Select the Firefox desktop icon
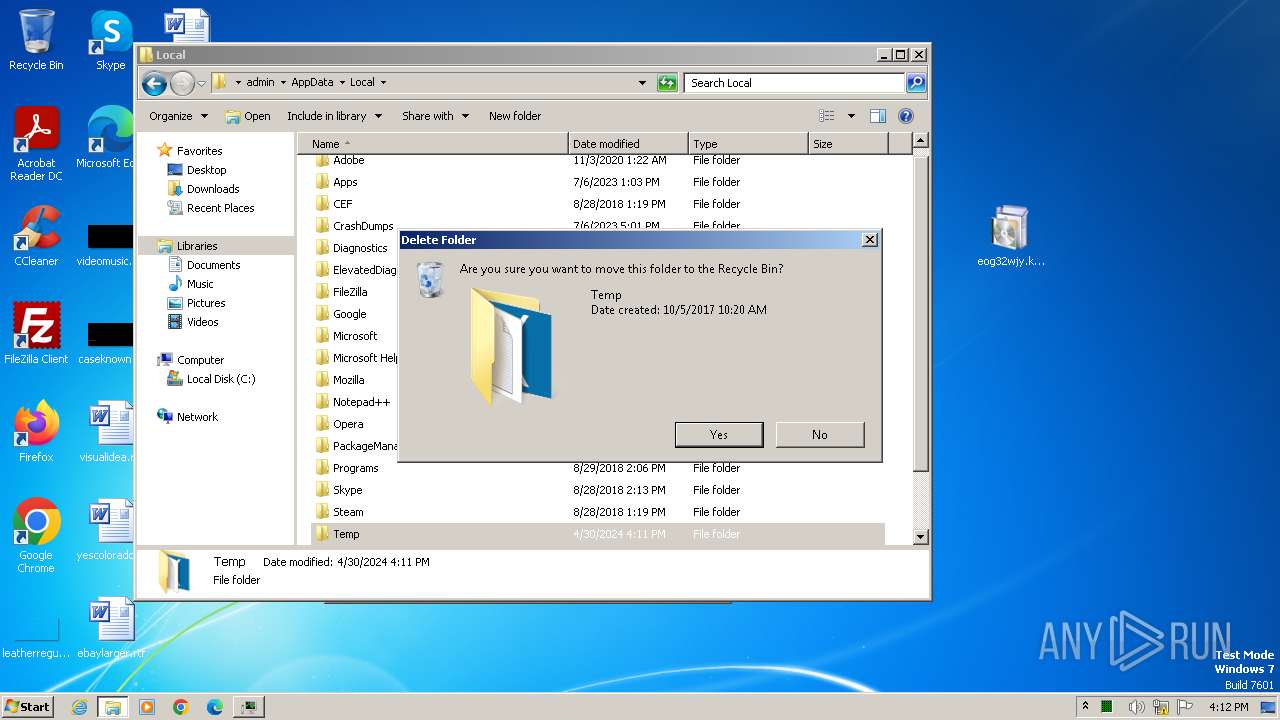This screenshot has height=720, width=1280. 36,431
